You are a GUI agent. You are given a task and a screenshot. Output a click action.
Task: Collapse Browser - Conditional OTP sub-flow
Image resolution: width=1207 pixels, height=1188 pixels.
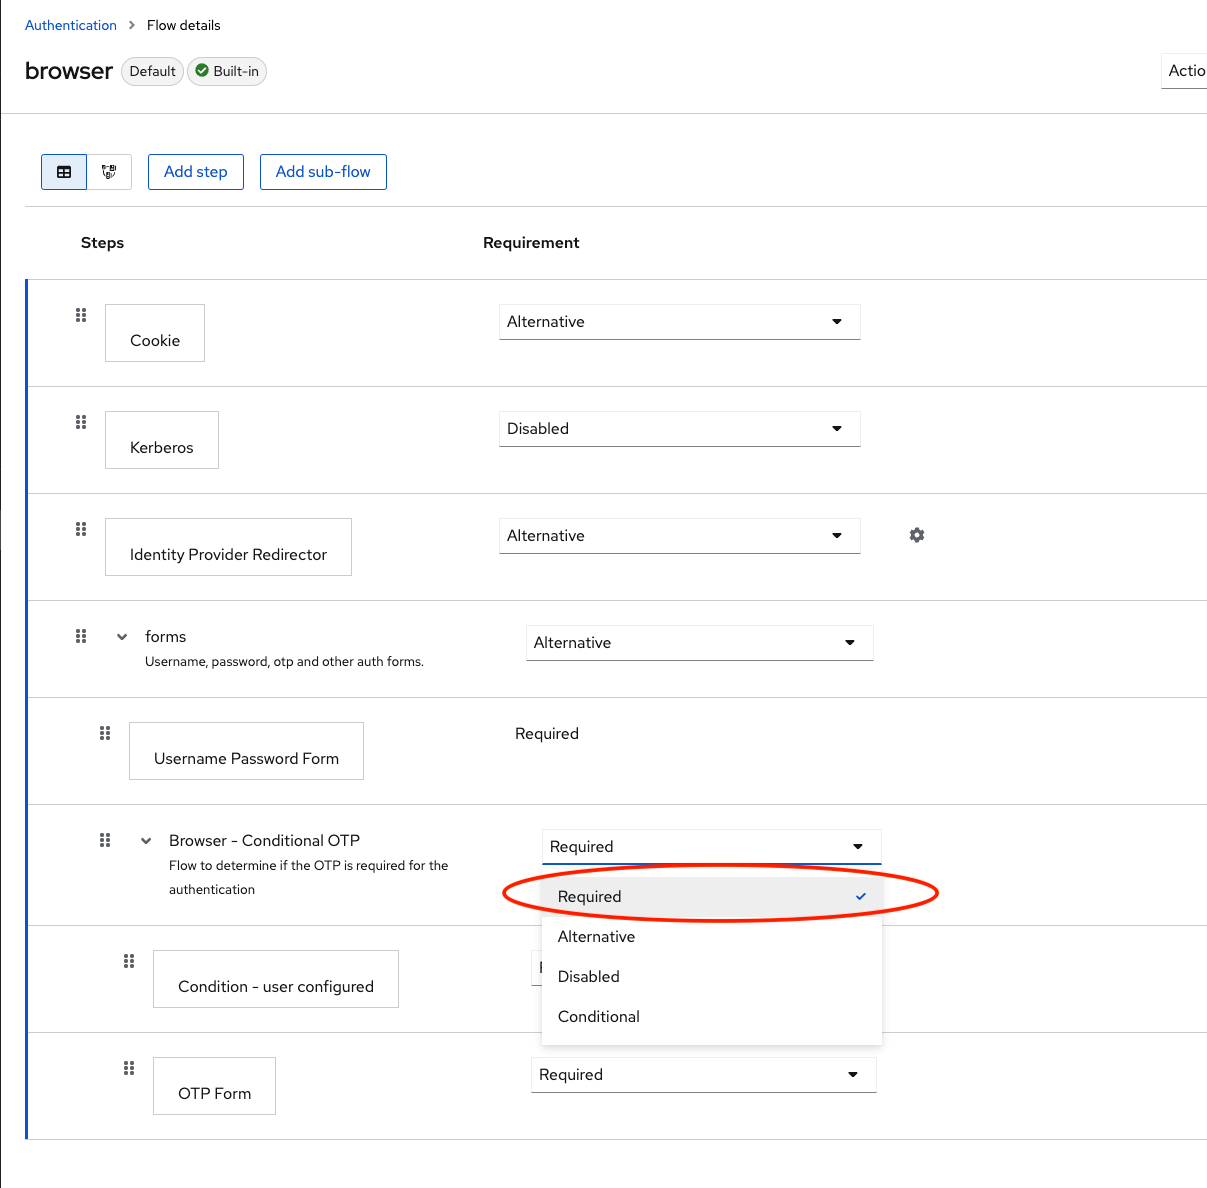point(146,841)
